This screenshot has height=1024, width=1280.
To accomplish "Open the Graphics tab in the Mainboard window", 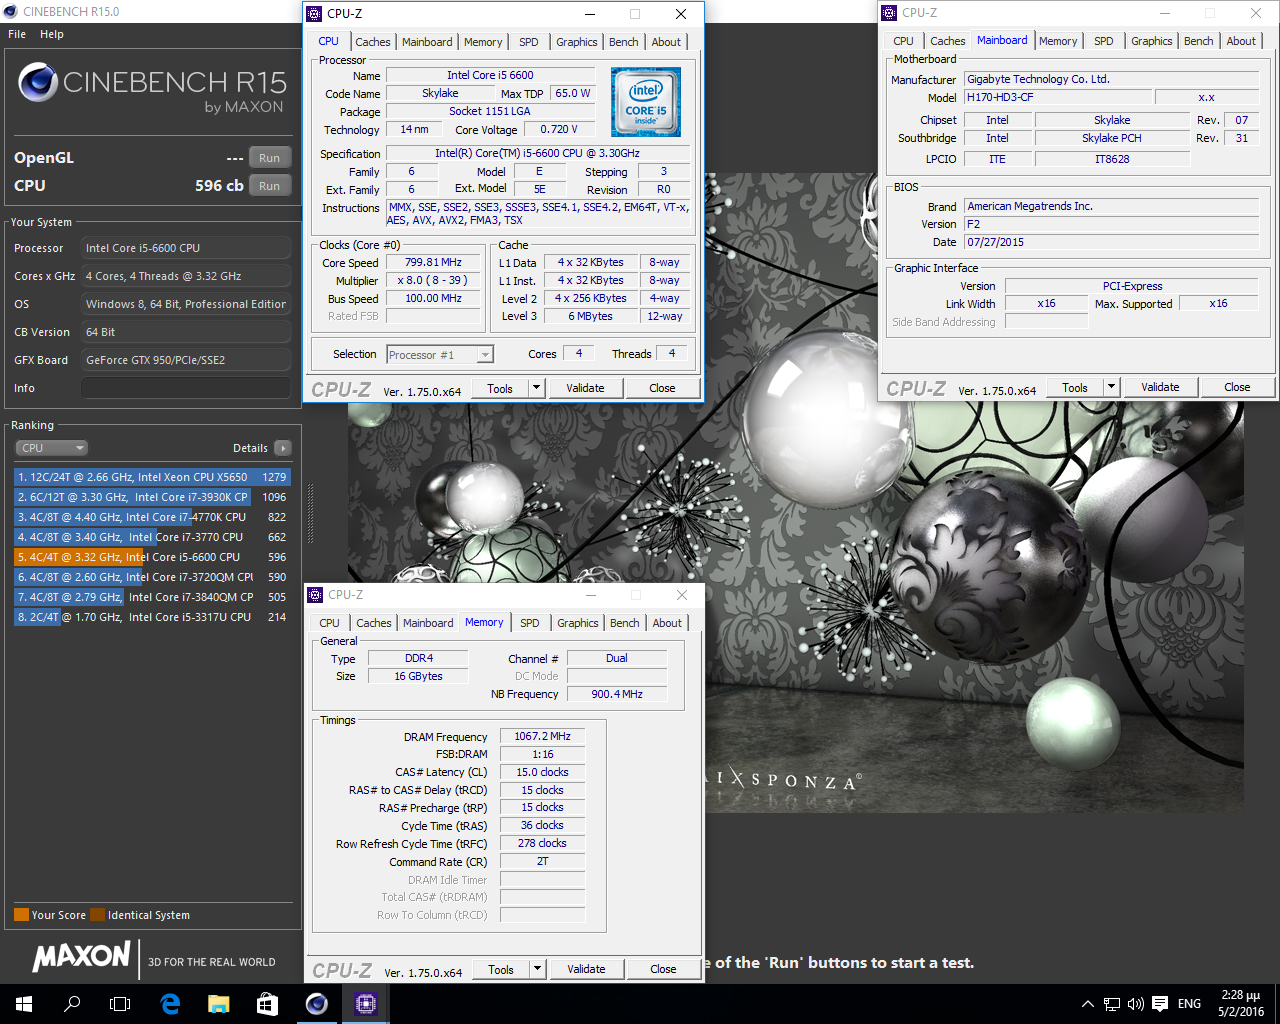I will coord(1152,41).
